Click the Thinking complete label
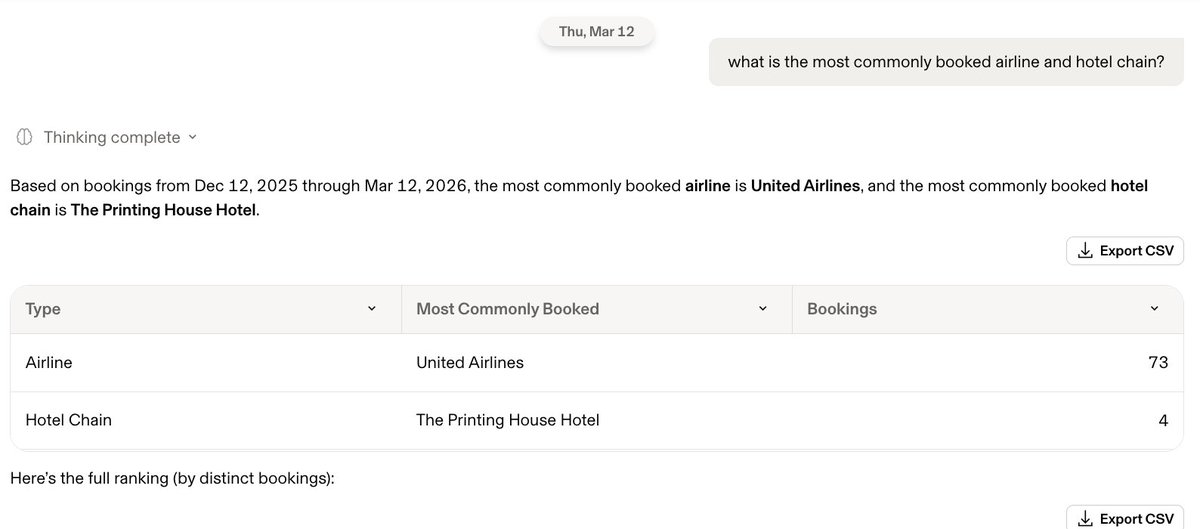 point(112,137)
